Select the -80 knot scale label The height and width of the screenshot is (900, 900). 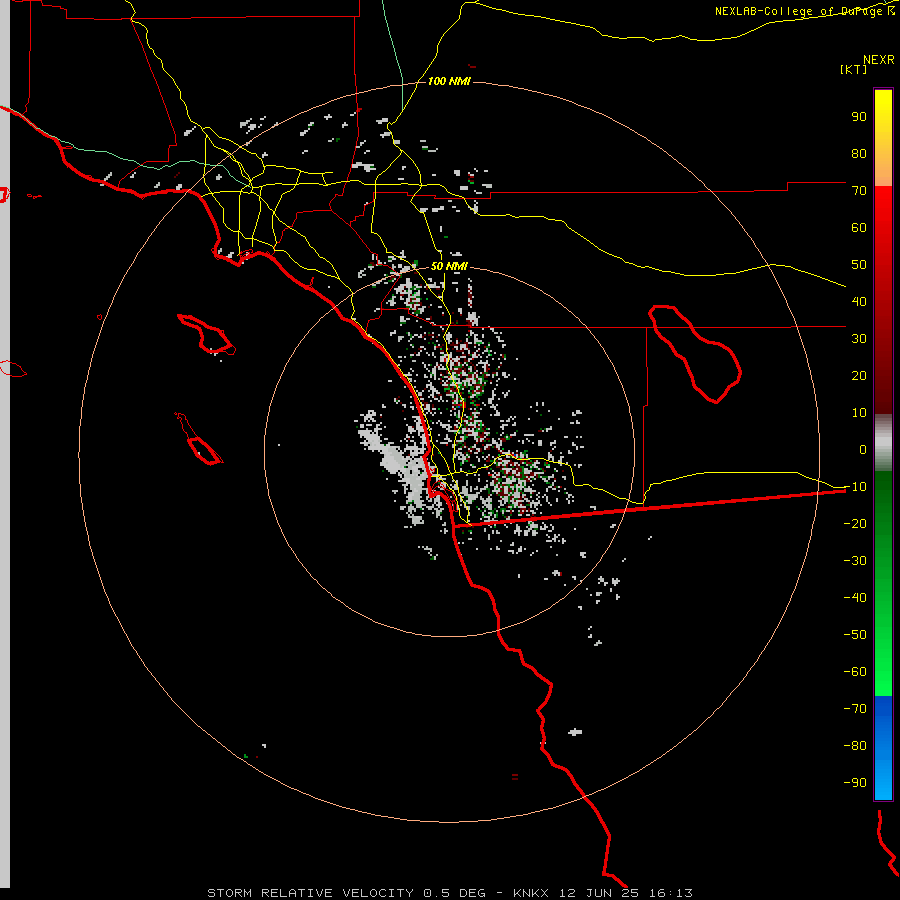(x=855, y=746)
